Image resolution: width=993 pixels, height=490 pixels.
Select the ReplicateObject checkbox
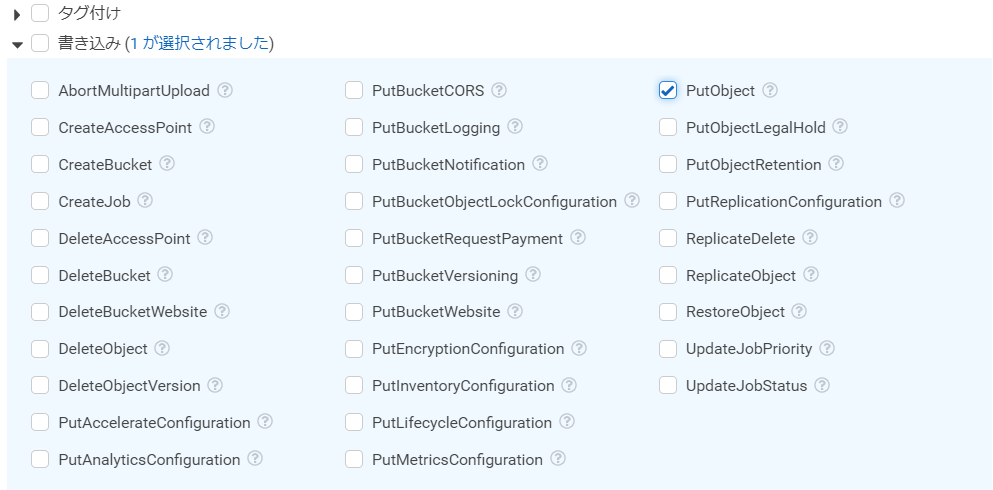click(x=667, y=275)
